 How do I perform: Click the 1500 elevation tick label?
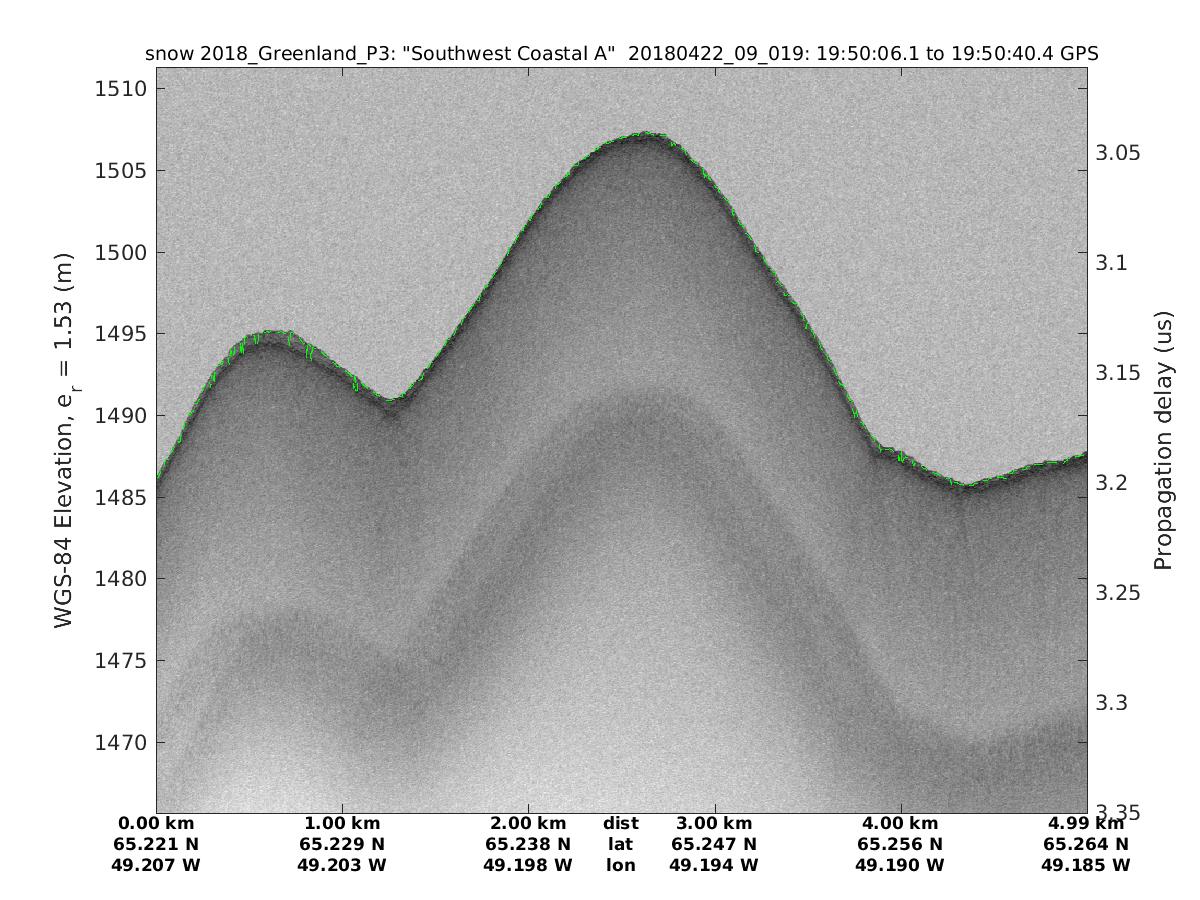pyautogui.click(x=120, y=252)
